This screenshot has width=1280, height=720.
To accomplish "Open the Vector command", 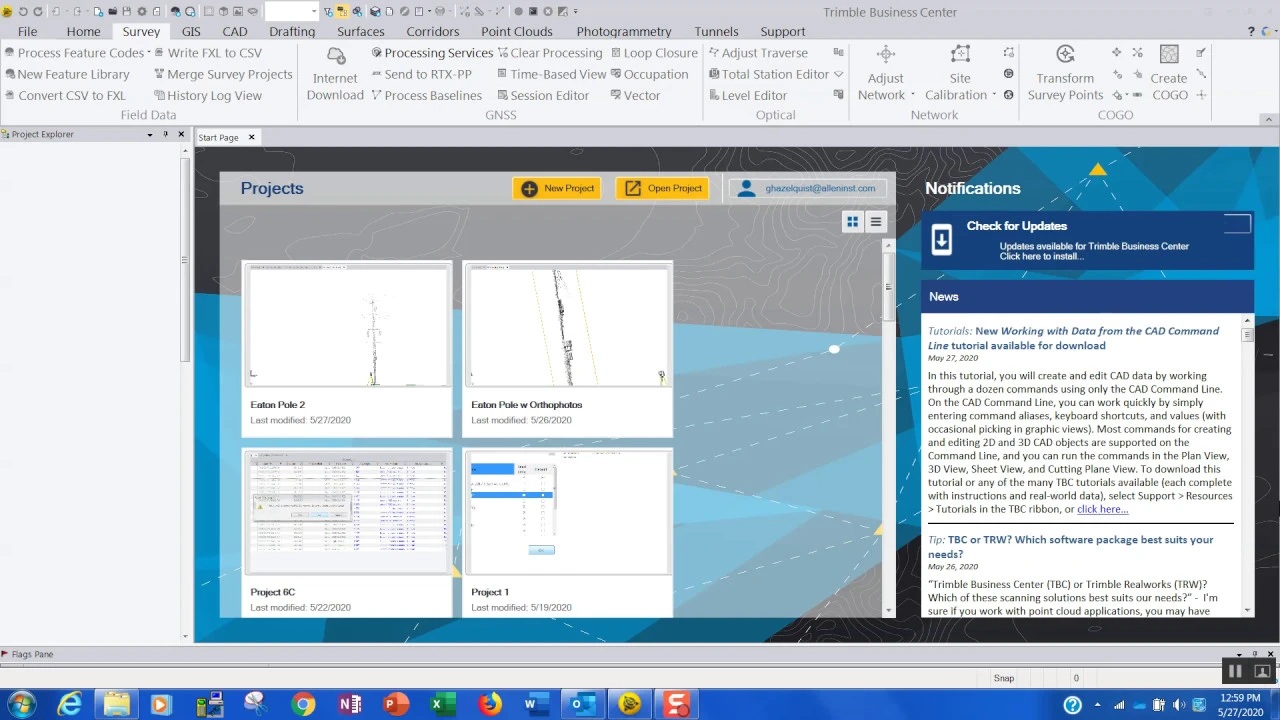I will pyautogui.click(x=635, y=95).
